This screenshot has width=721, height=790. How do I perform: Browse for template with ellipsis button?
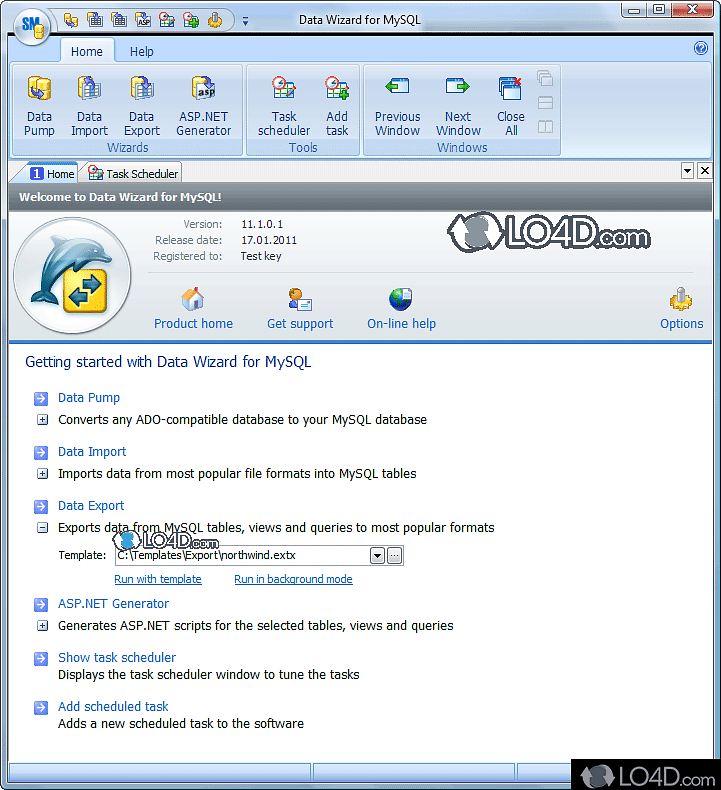(x=395, y=556)
